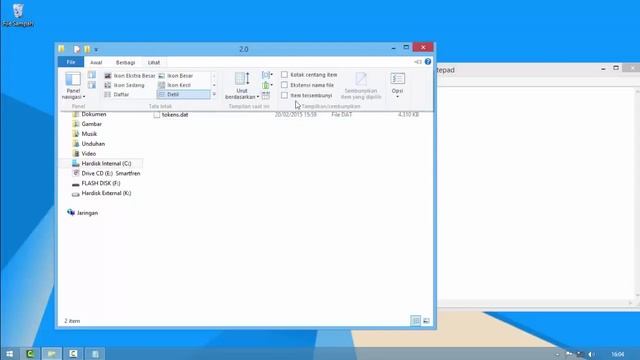
Task: Open Video in the navigation pane
Action: tap(84, 154)
